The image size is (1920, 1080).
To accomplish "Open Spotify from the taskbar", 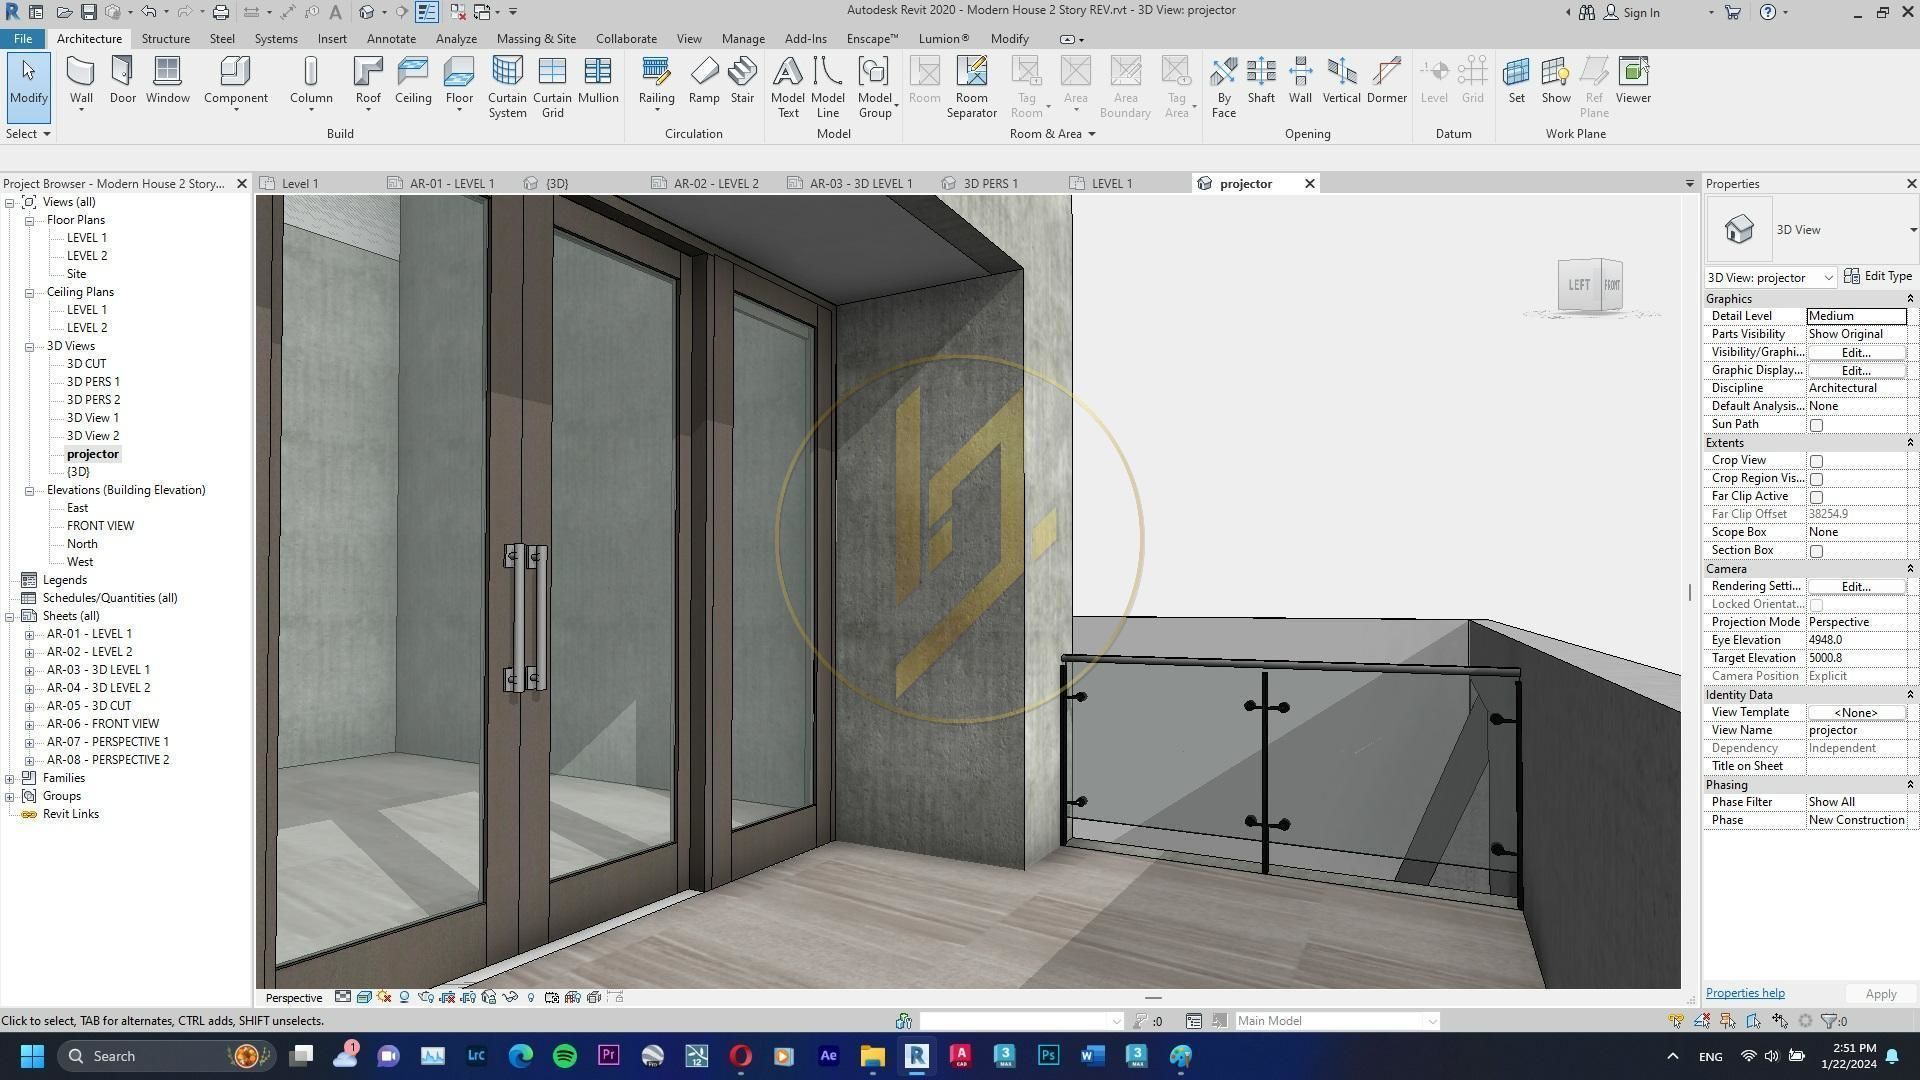I will point(564,1056).
